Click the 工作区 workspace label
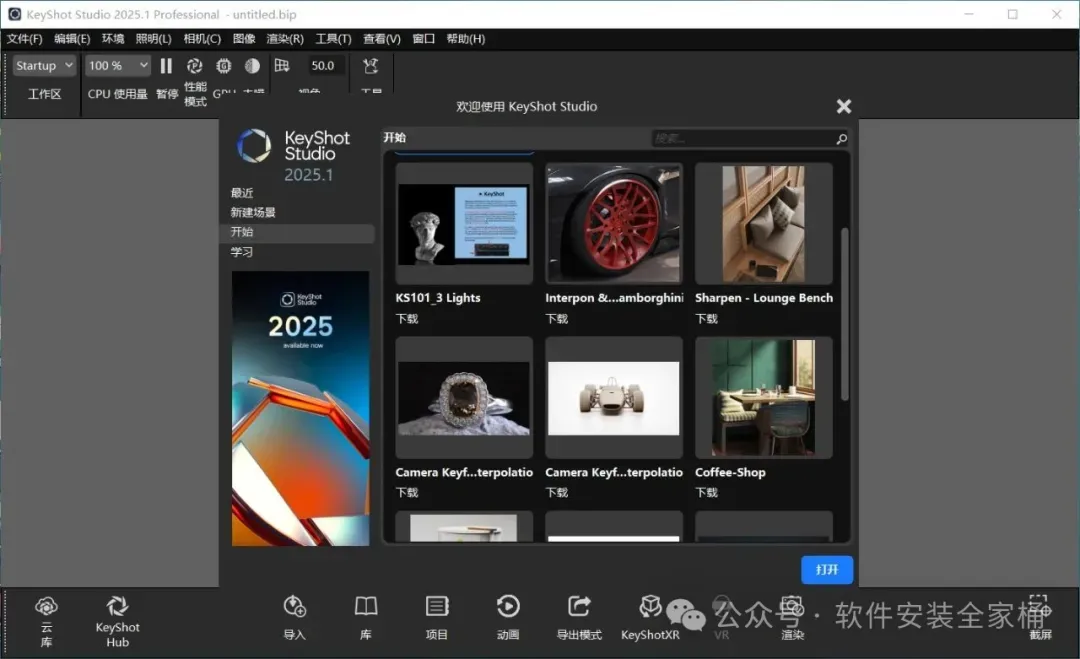This screenshot has height=659, width=1080. [x=44, y=94]
